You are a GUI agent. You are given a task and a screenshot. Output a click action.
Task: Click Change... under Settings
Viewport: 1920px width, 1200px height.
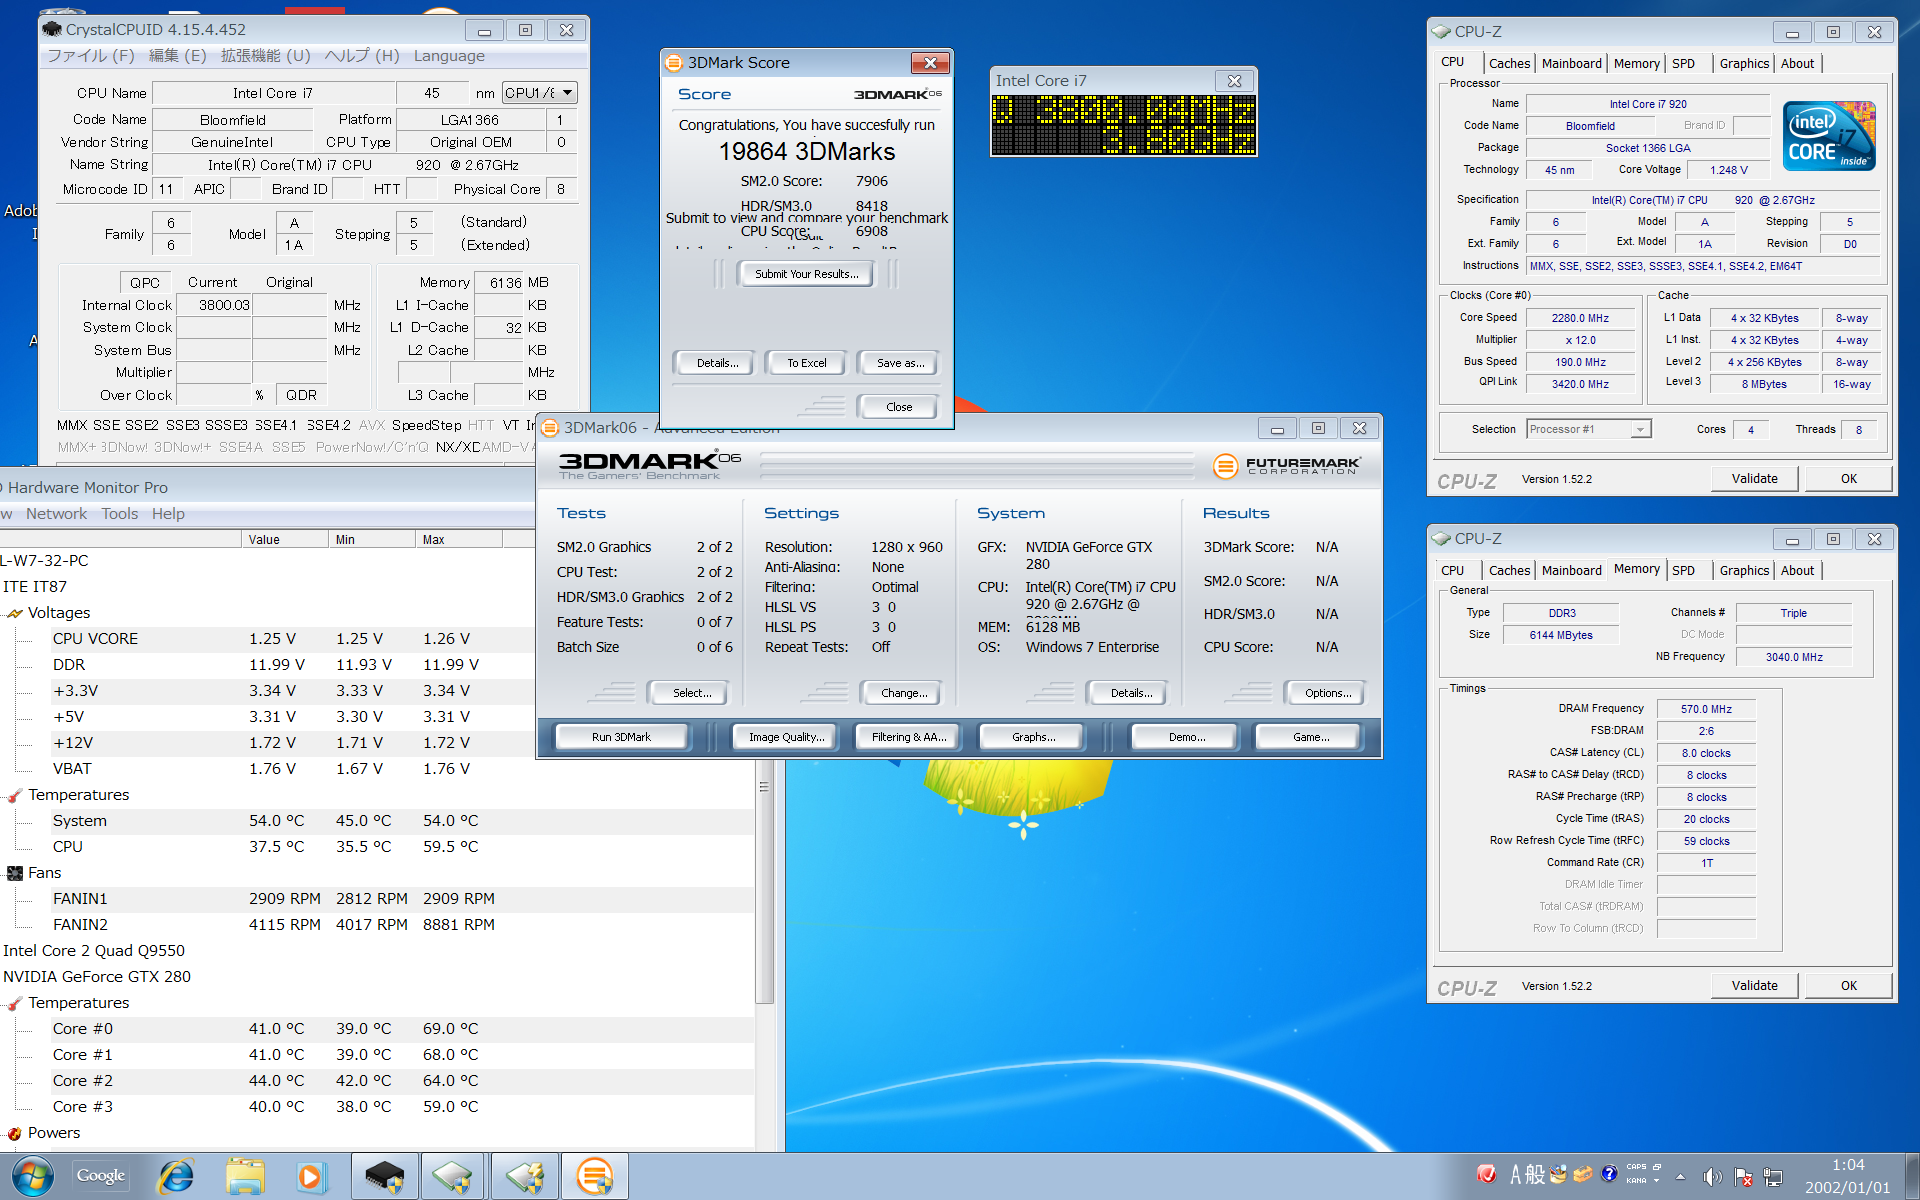pyautogui.click(x=904, y=693)
